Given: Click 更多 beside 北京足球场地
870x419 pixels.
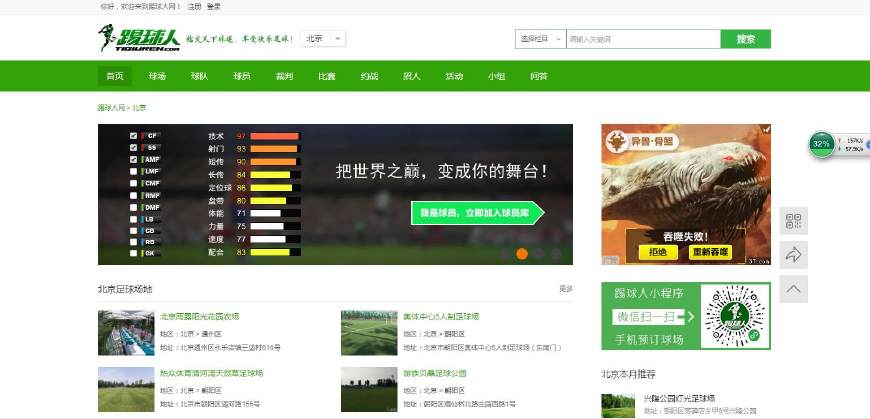Looking at the screenshot, I should (566, 289).
